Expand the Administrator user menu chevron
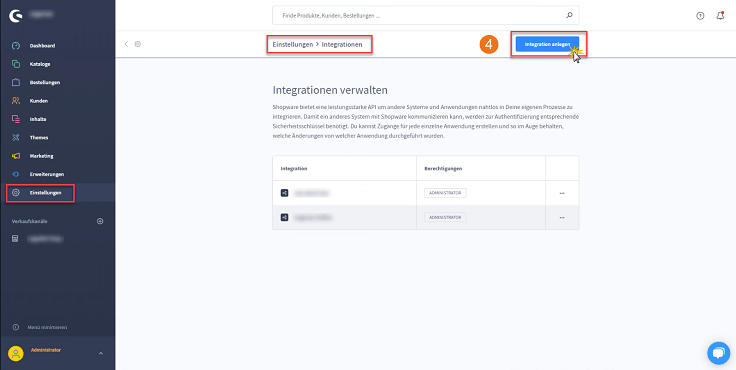 pyautogui.click(x=100, y=353)
